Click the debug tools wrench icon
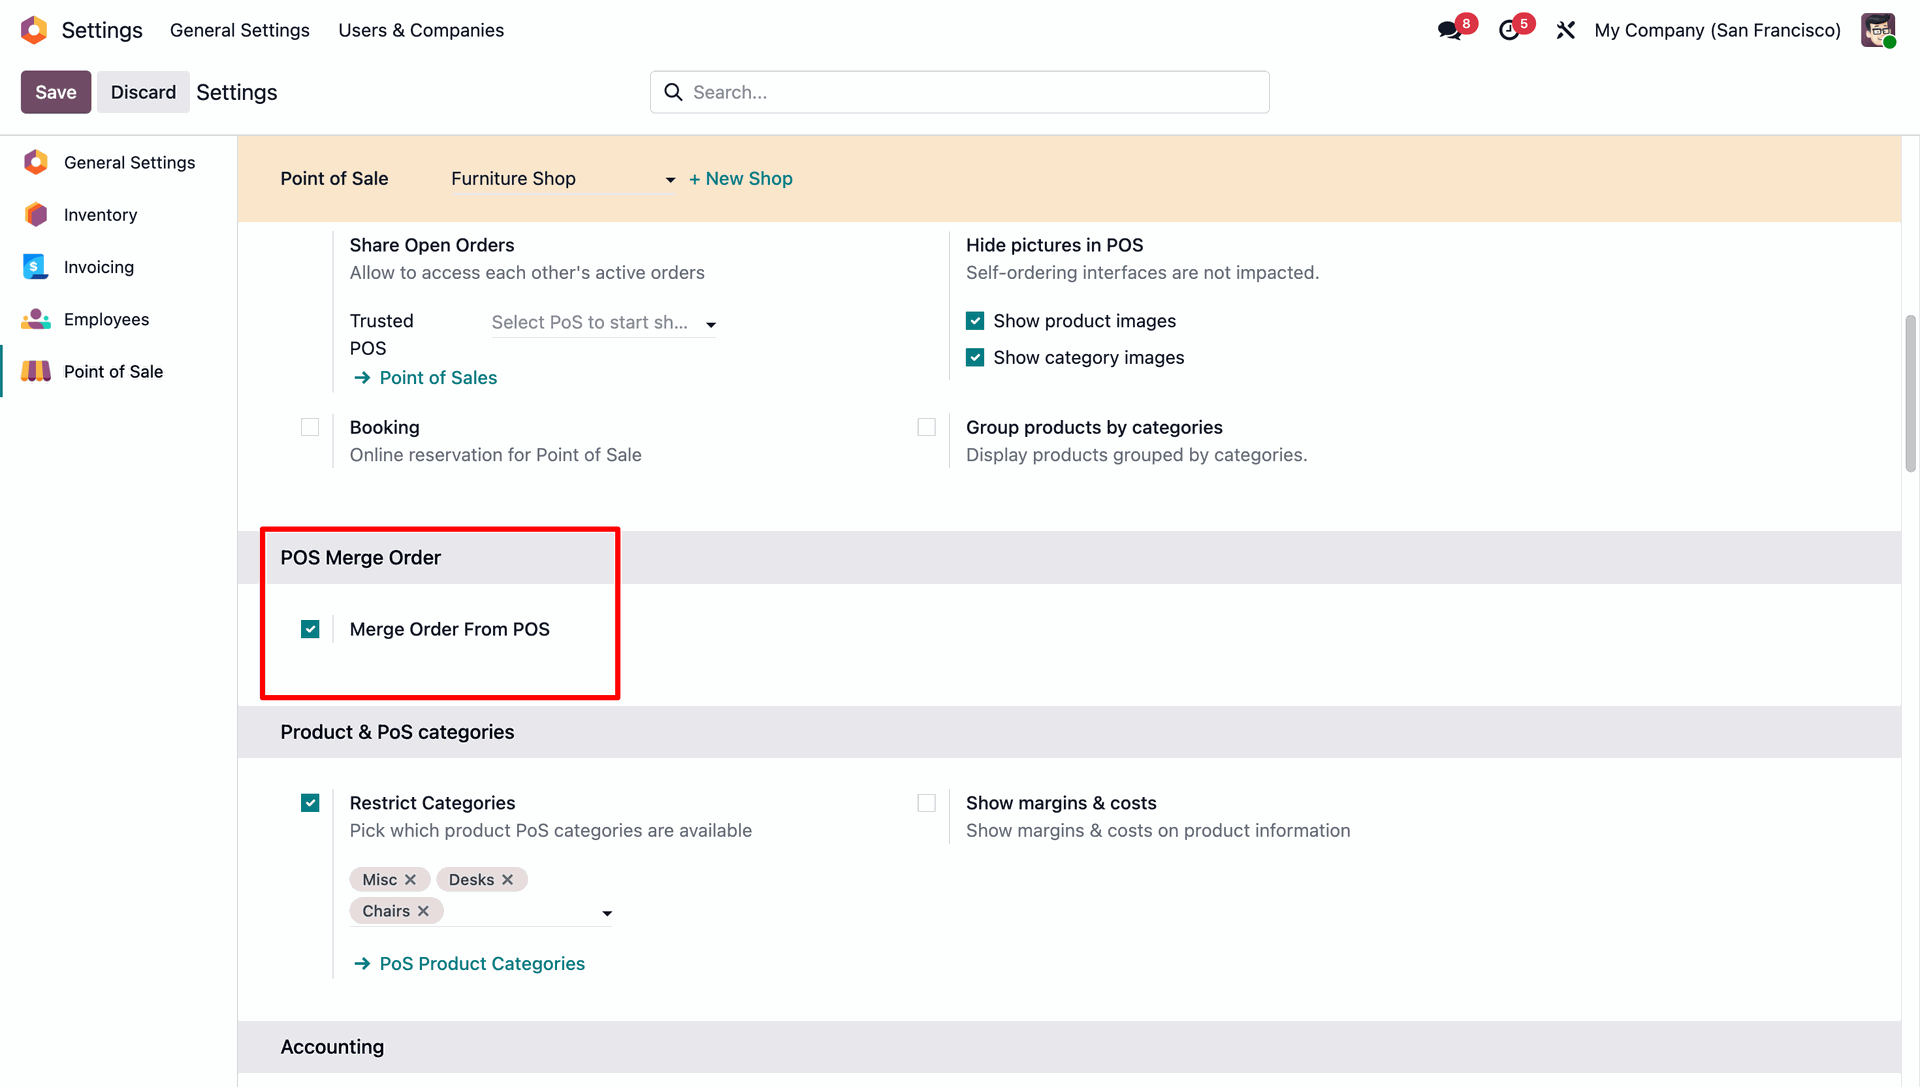This screenshot has height=1087, width=1920. point(1566,30)
